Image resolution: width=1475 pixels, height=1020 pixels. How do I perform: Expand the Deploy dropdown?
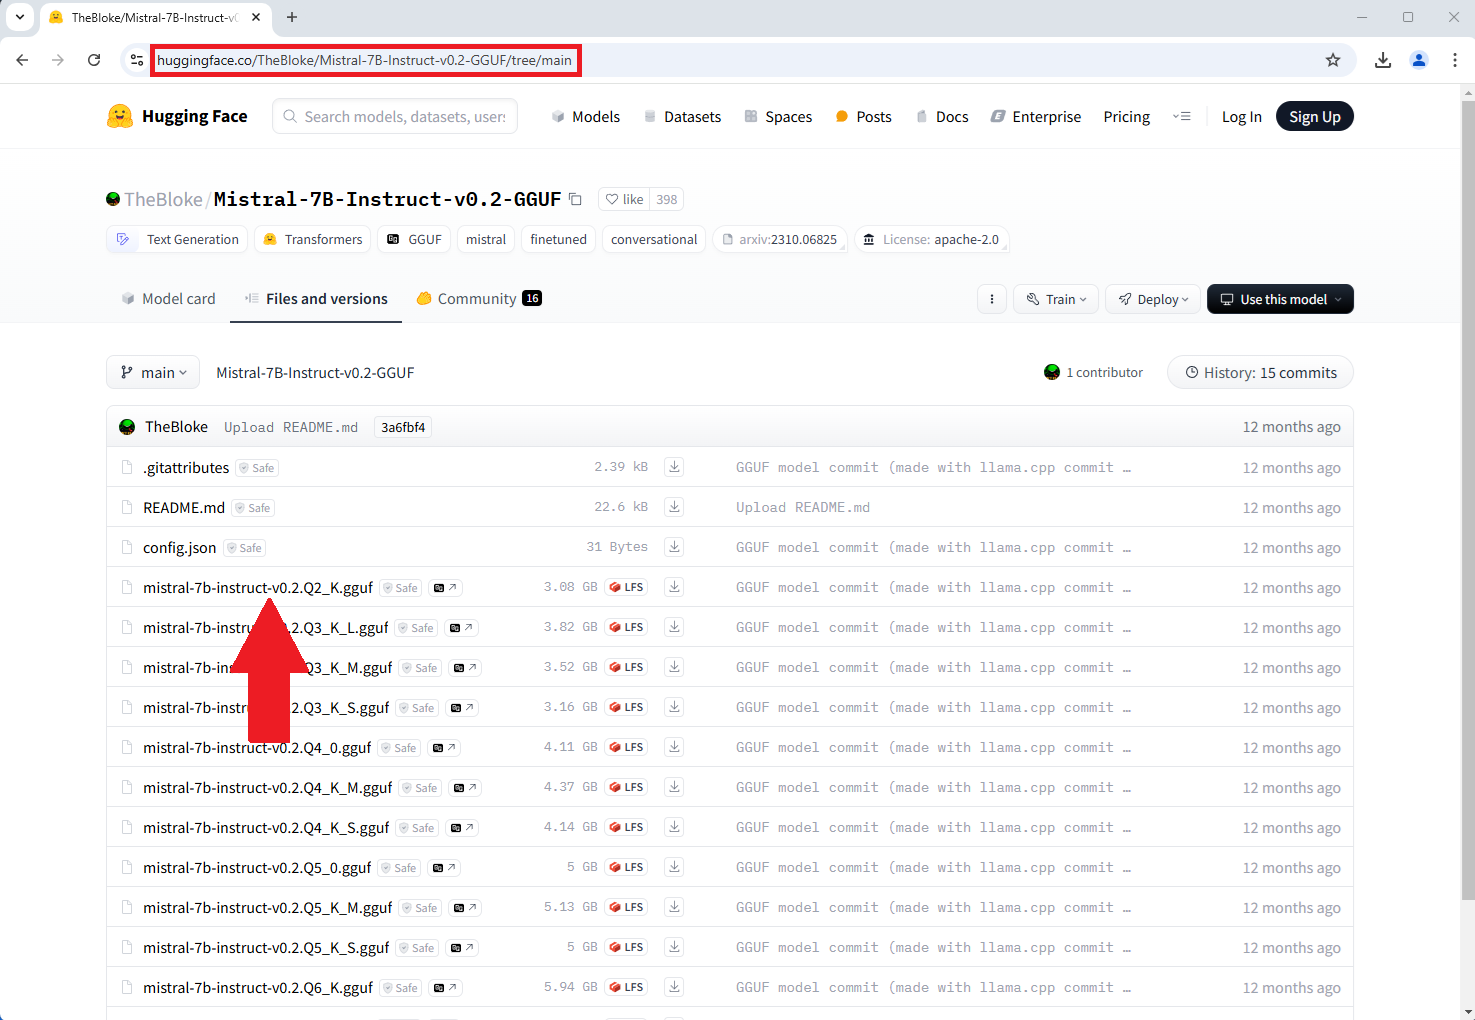point(1153,299)
